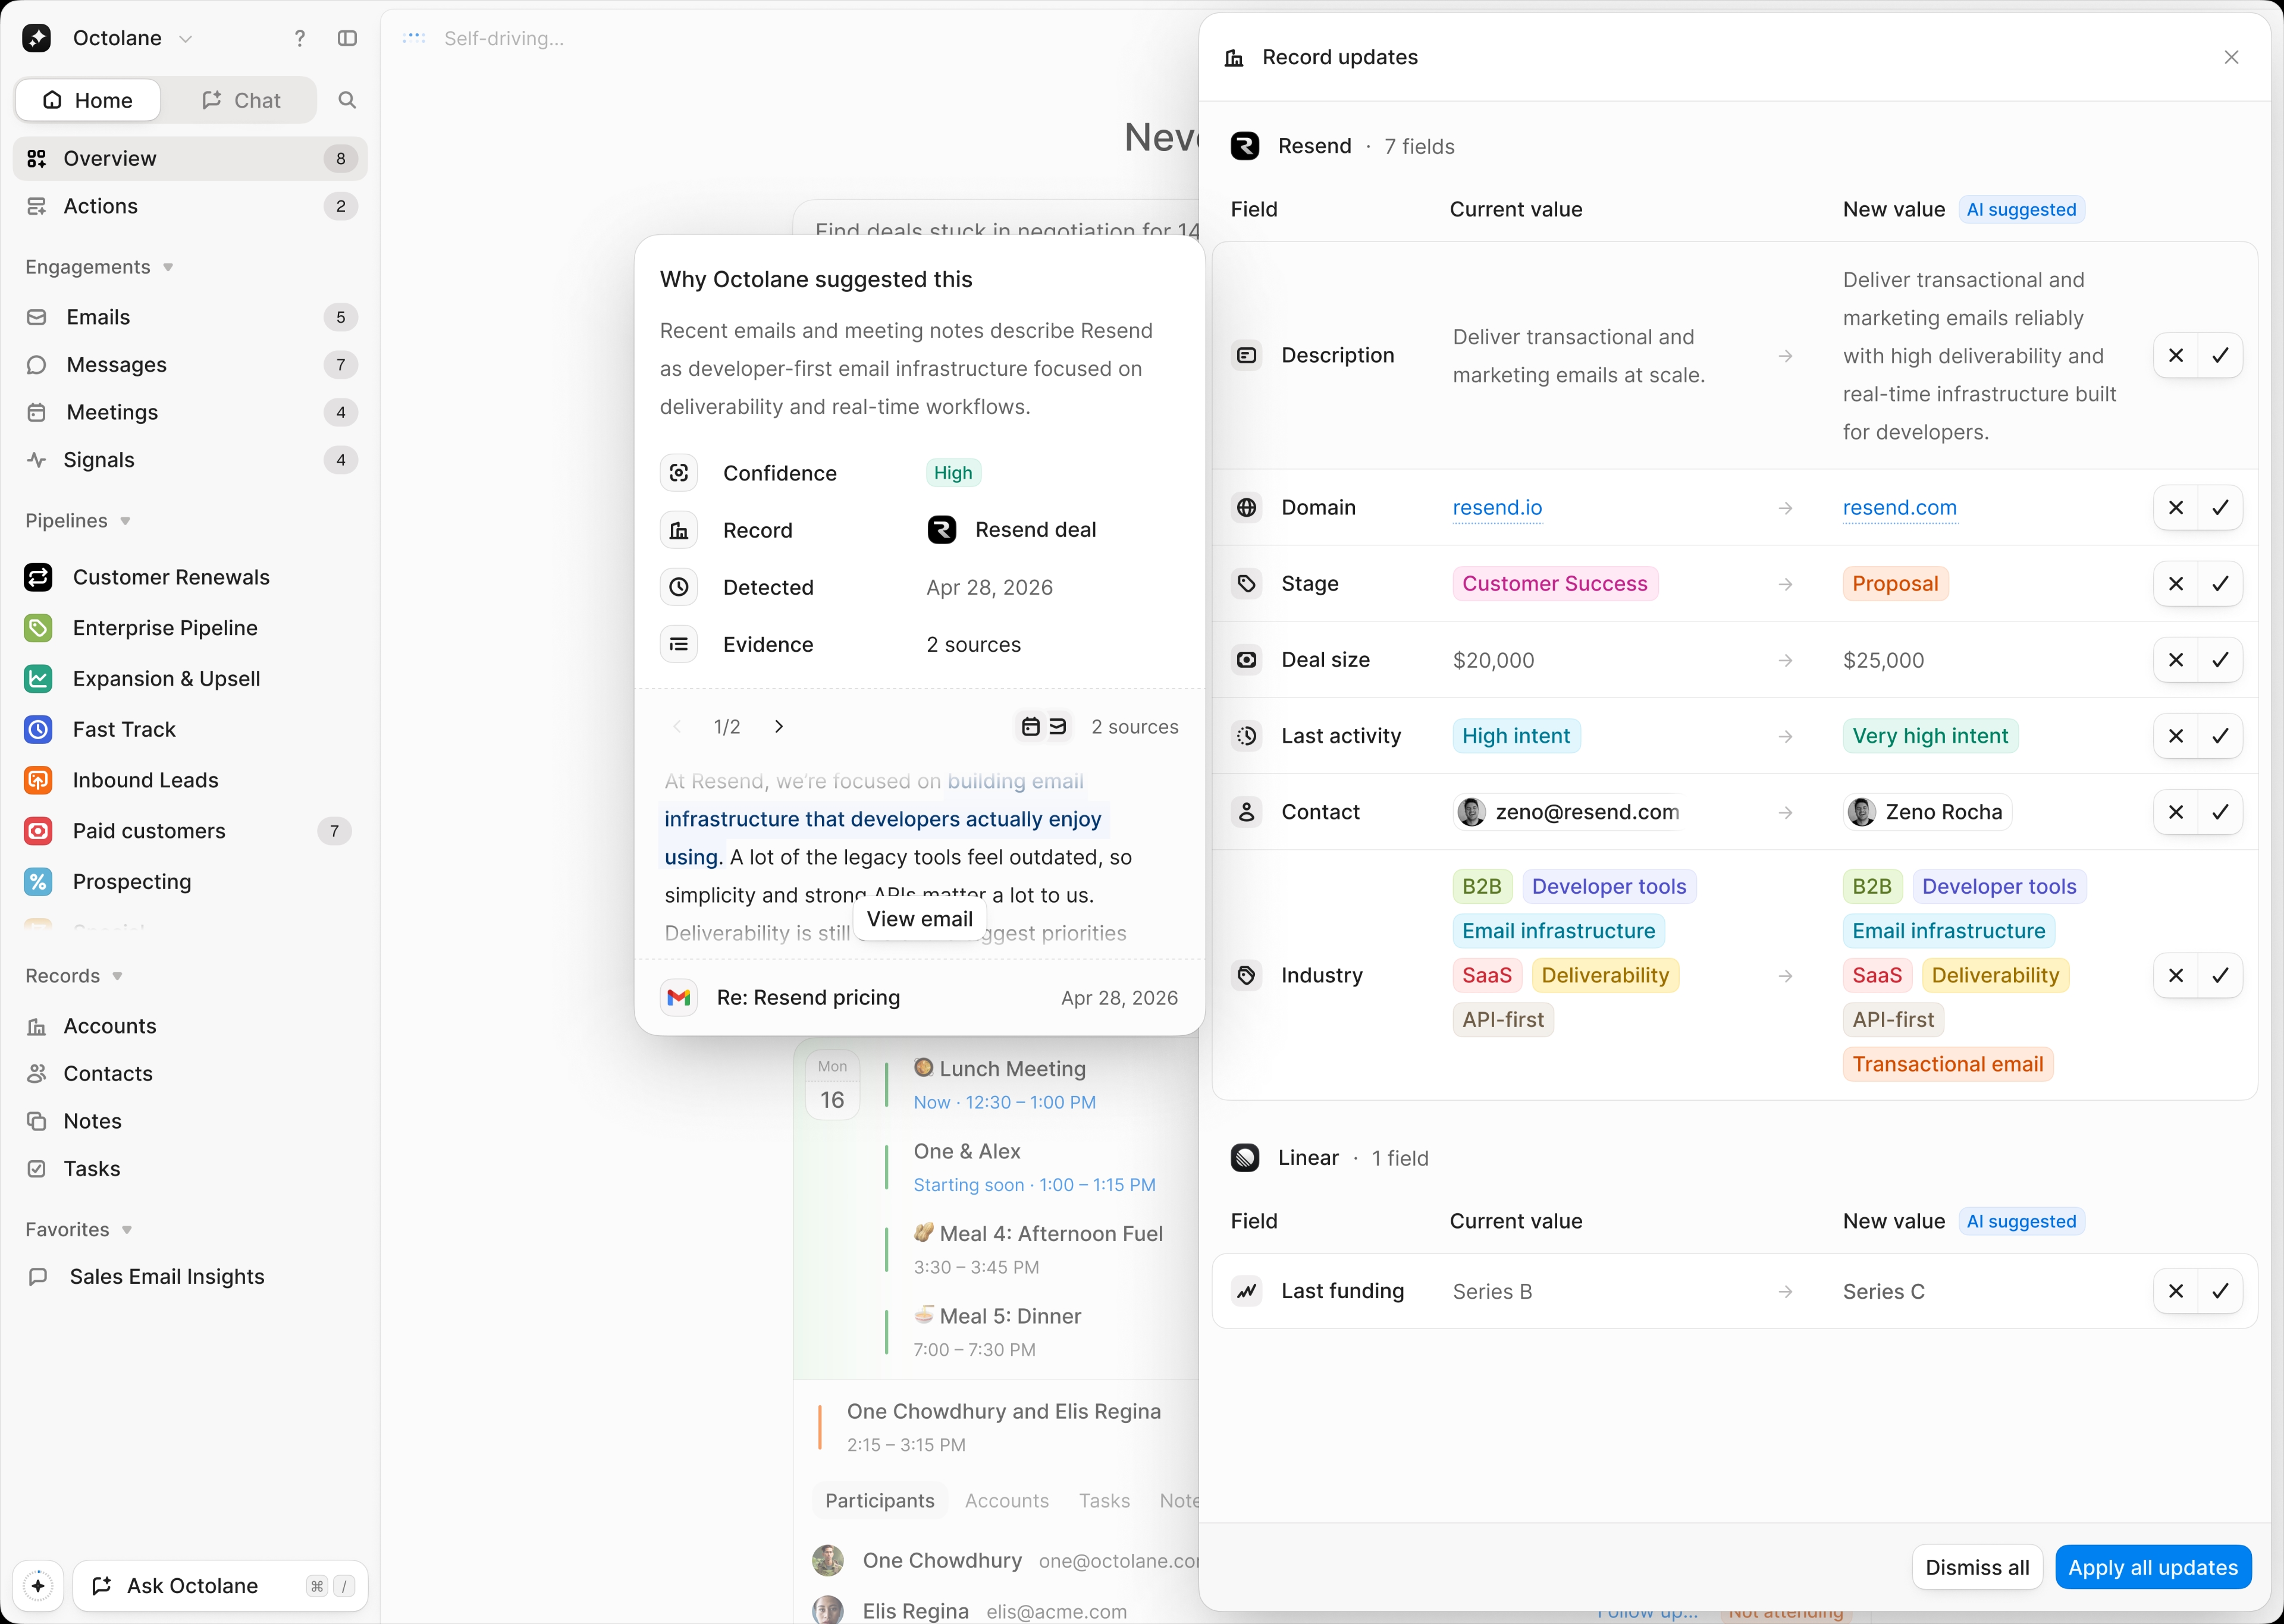Viewport: 2284px width, 1624px height.
Task: Accept the Contact update to Zeno Rocha
Action: click(x=2221, y=812)
